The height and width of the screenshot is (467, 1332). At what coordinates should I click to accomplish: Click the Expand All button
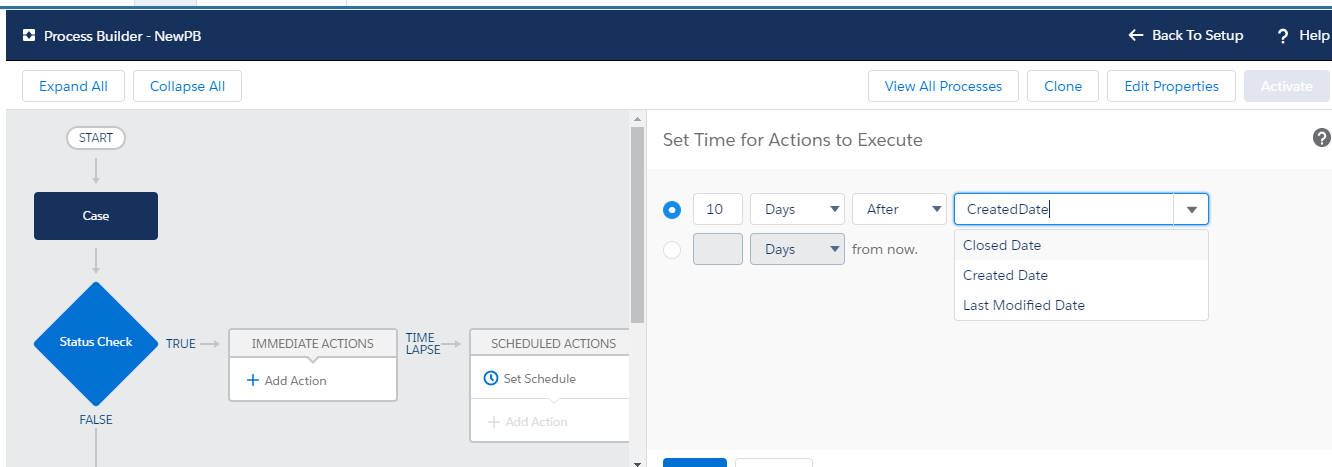pos(73,86)
